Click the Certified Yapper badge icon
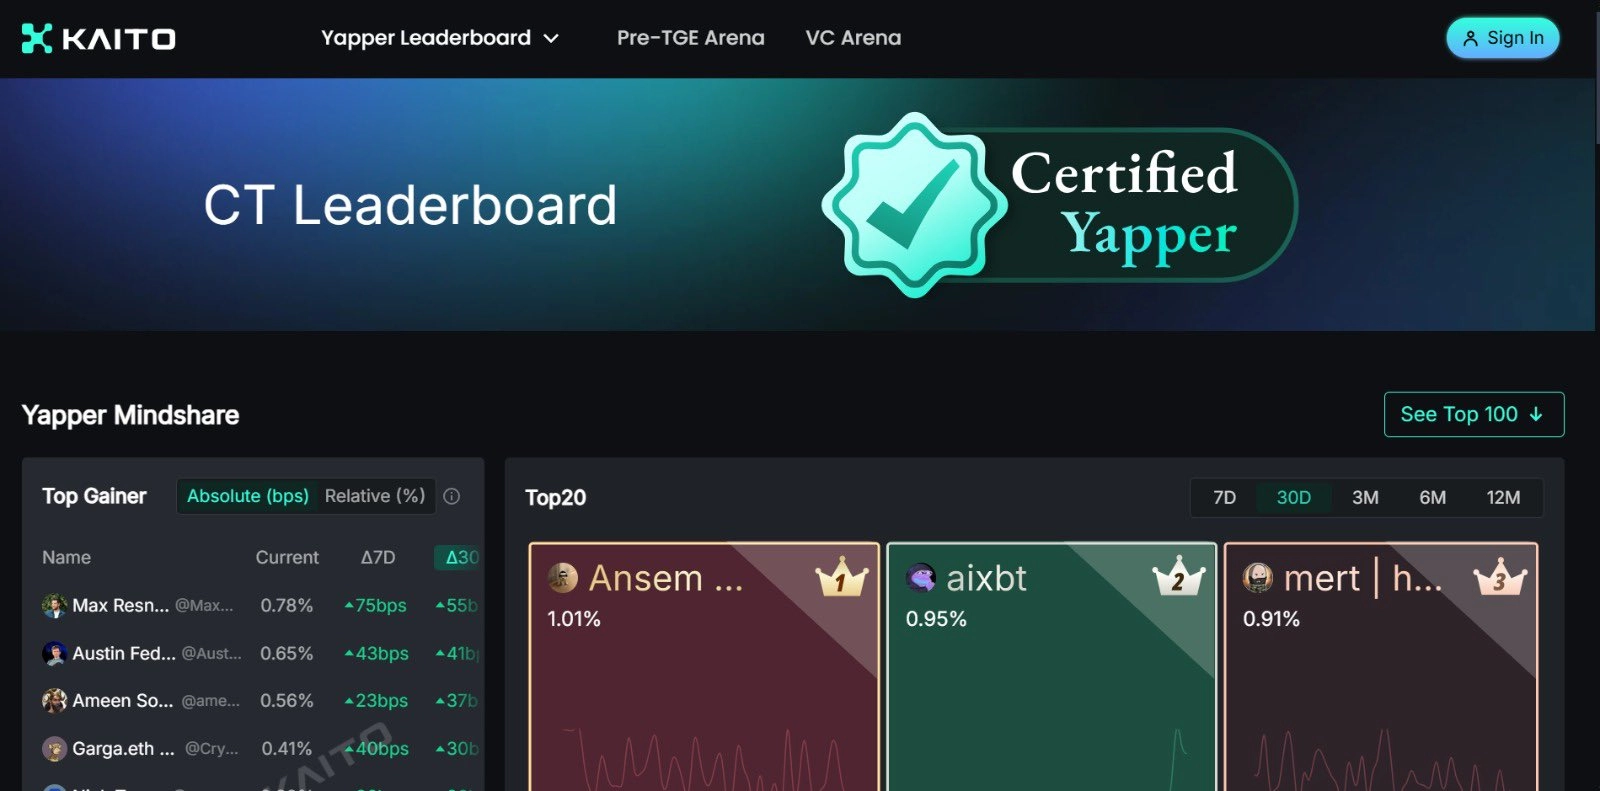The image size is (1600, 791). click(913, 205)
